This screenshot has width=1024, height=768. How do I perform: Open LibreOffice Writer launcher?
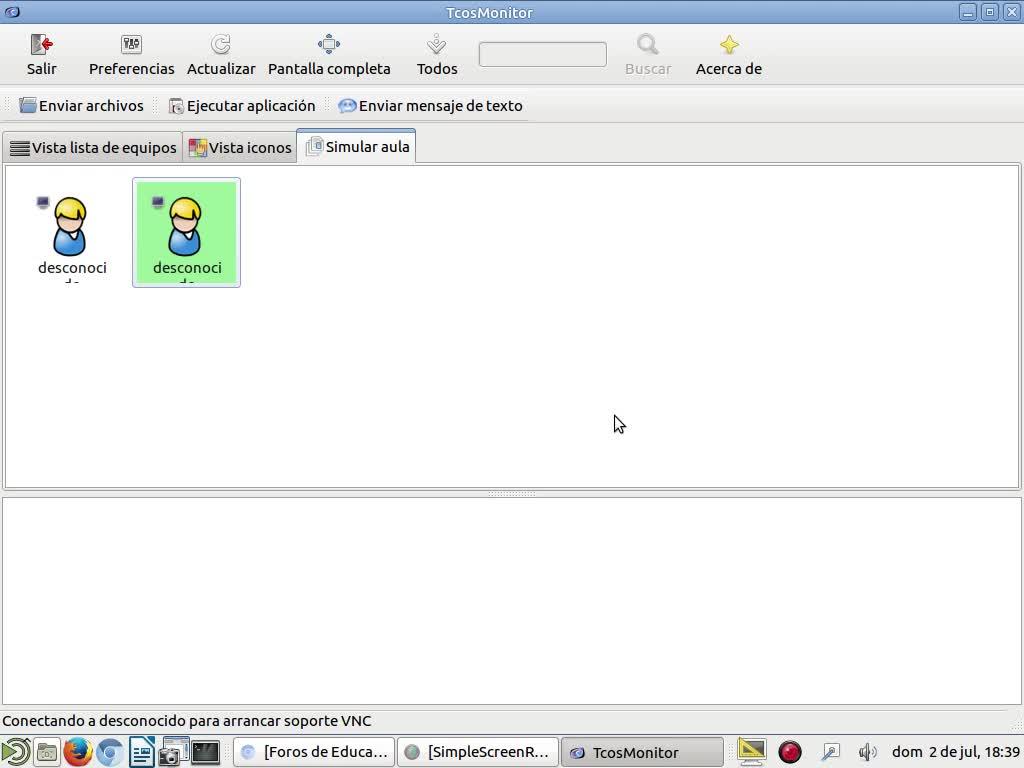tap(142, 752)
